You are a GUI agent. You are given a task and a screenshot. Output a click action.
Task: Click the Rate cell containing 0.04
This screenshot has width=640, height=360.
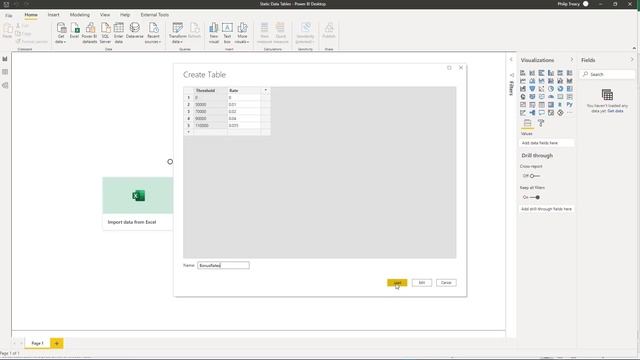[243, 118]
